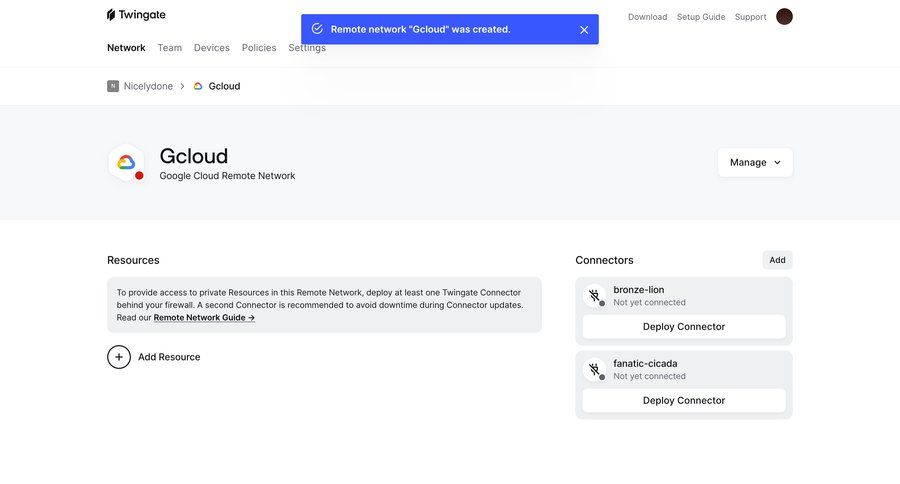Open the Policies tab

point(259,48)
